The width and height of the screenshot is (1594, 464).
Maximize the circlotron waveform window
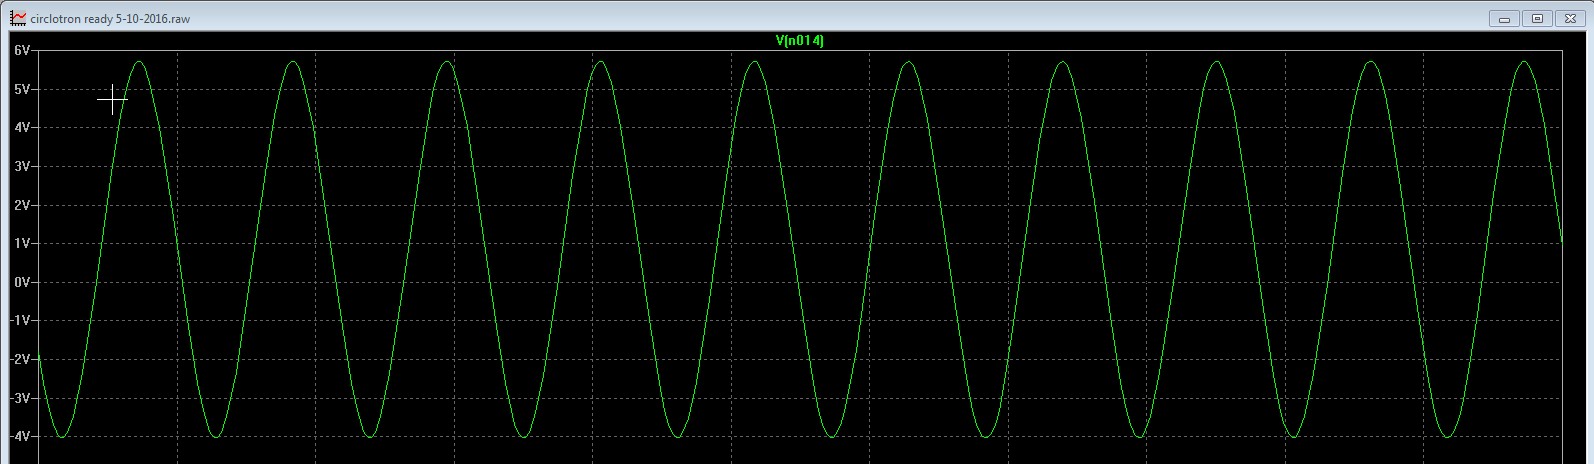click(x=1537, y=18)
